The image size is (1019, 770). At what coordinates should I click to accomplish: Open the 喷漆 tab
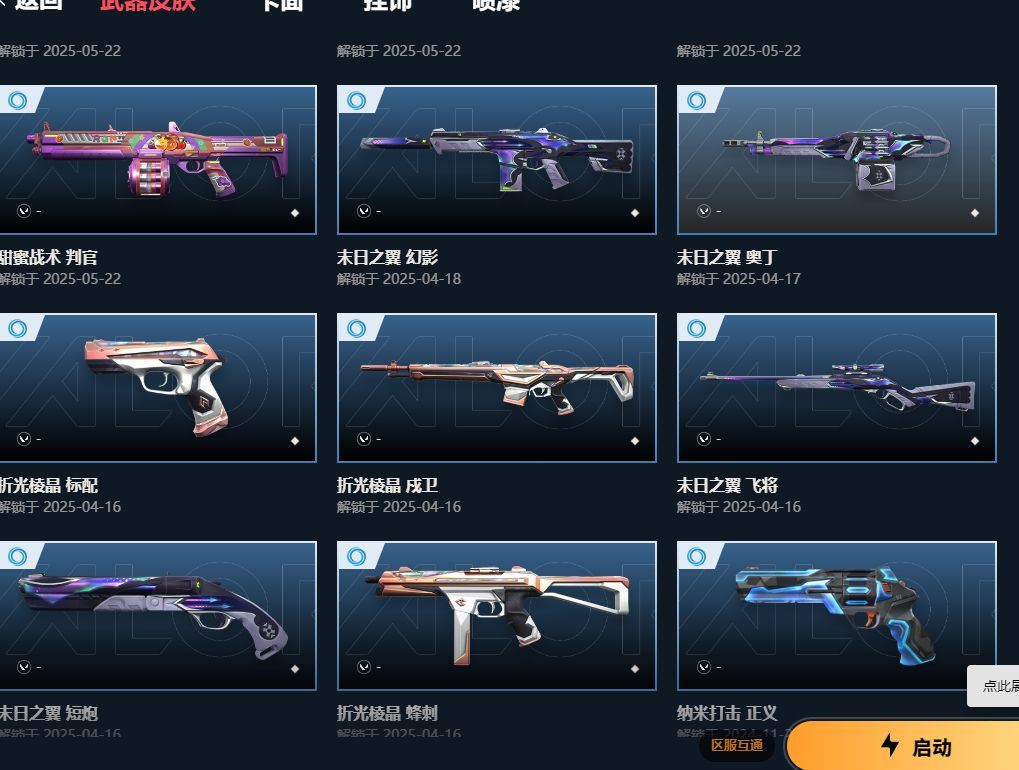pos(496,5)
